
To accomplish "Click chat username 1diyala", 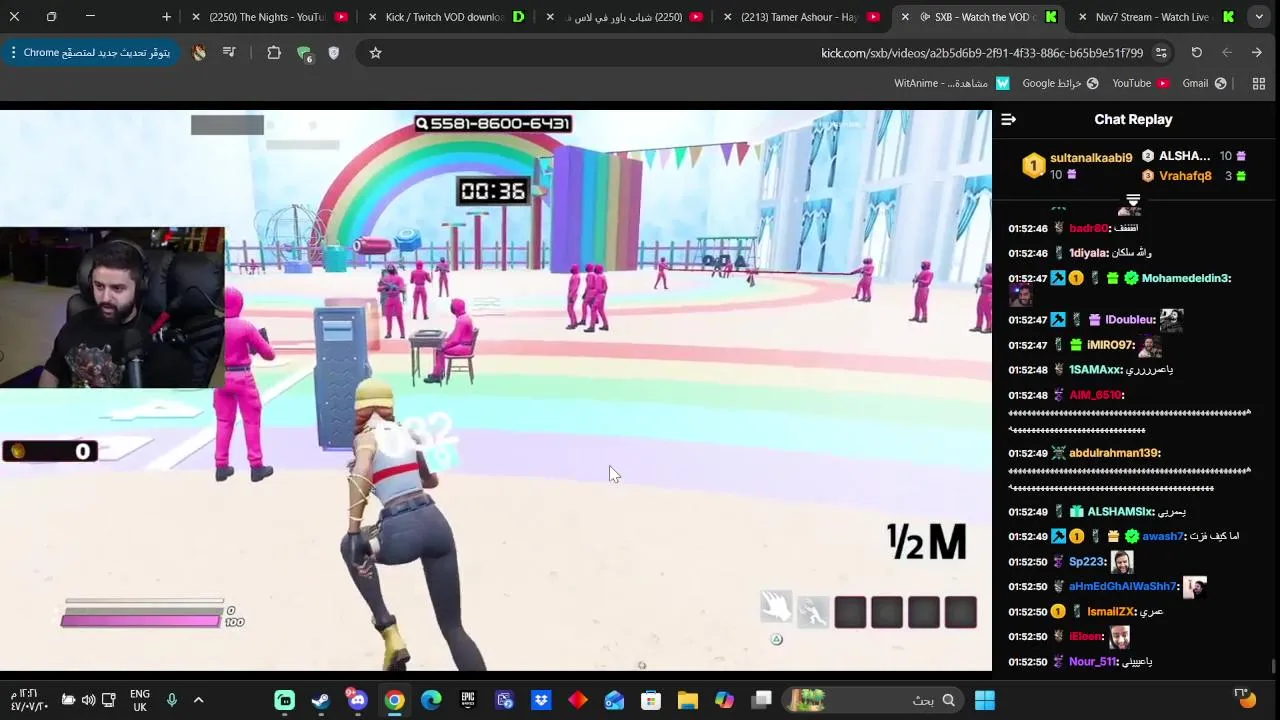I will (1089, 253).
